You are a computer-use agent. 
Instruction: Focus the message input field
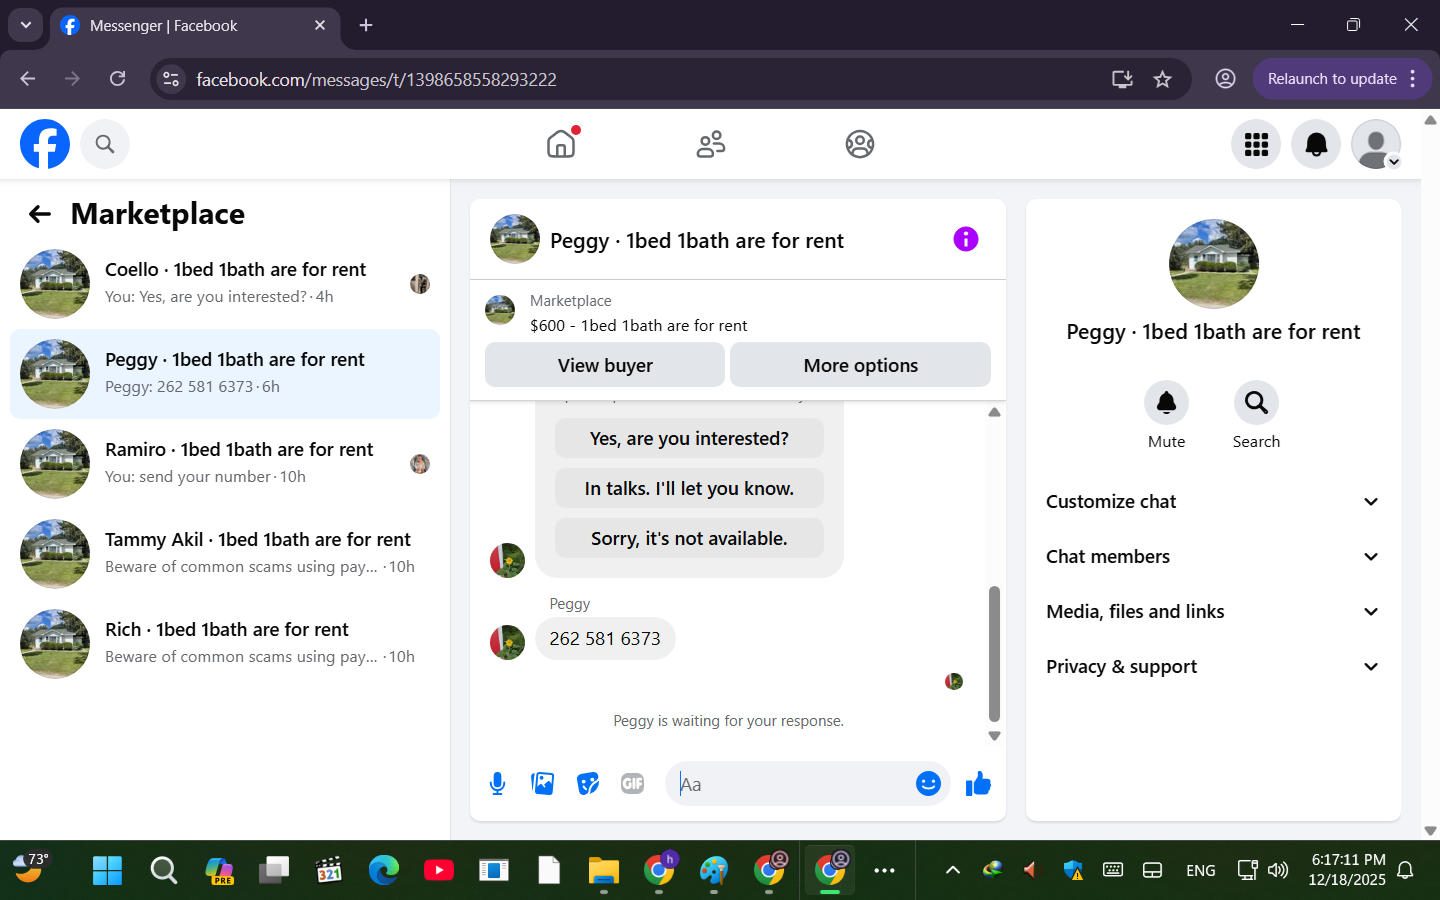coord(790,784)
